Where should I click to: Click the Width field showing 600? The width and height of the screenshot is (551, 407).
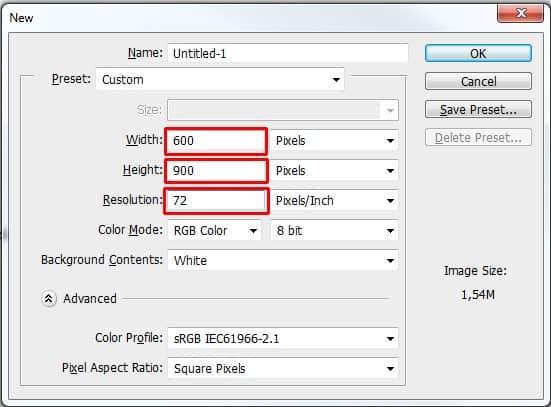click(x=216, y=141)
